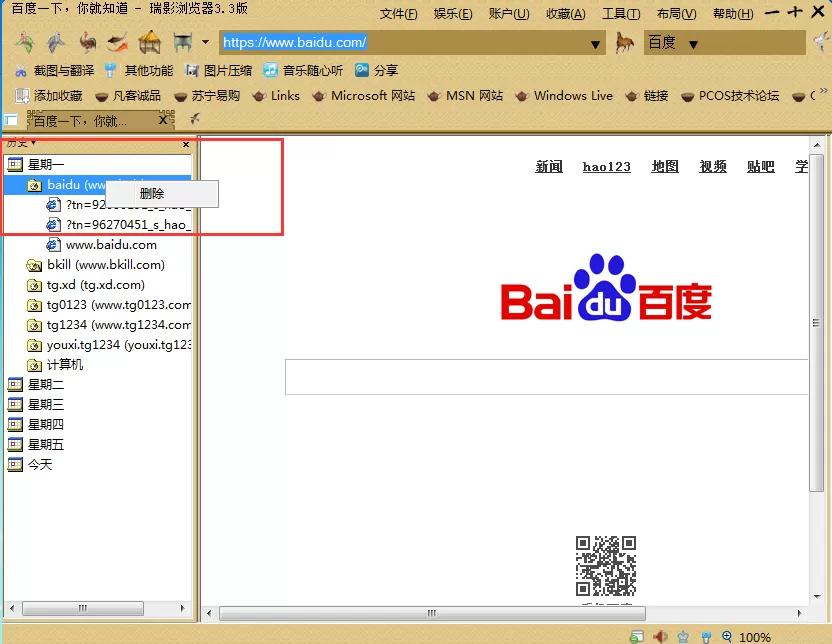
Task: Expand the 计算机 history folder
Action: [55, 365]
